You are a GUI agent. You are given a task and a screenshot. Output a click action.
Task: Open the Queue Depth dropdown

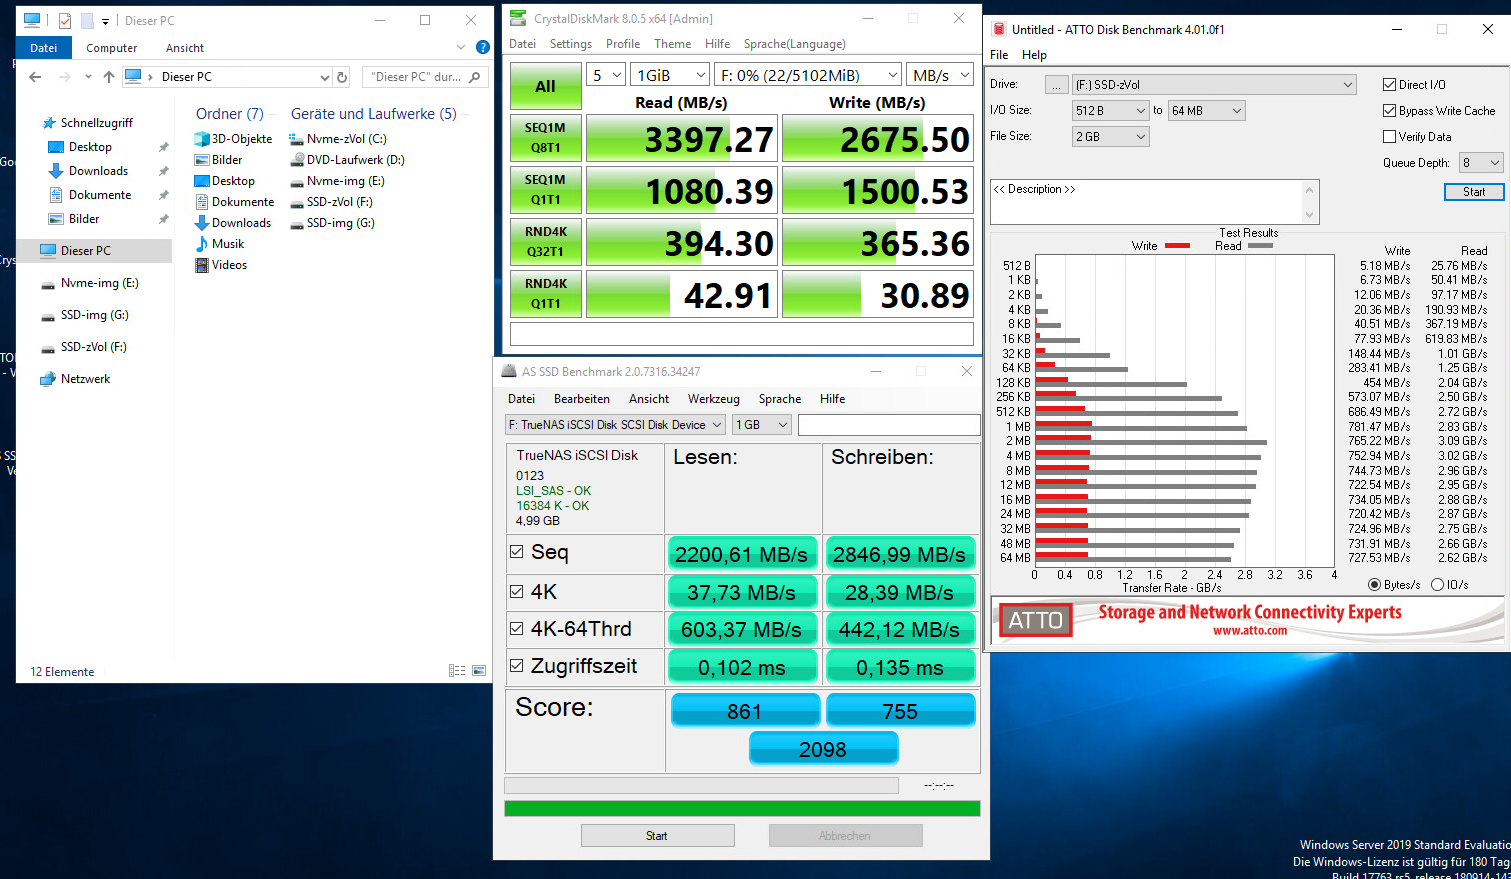[1481, 163]
